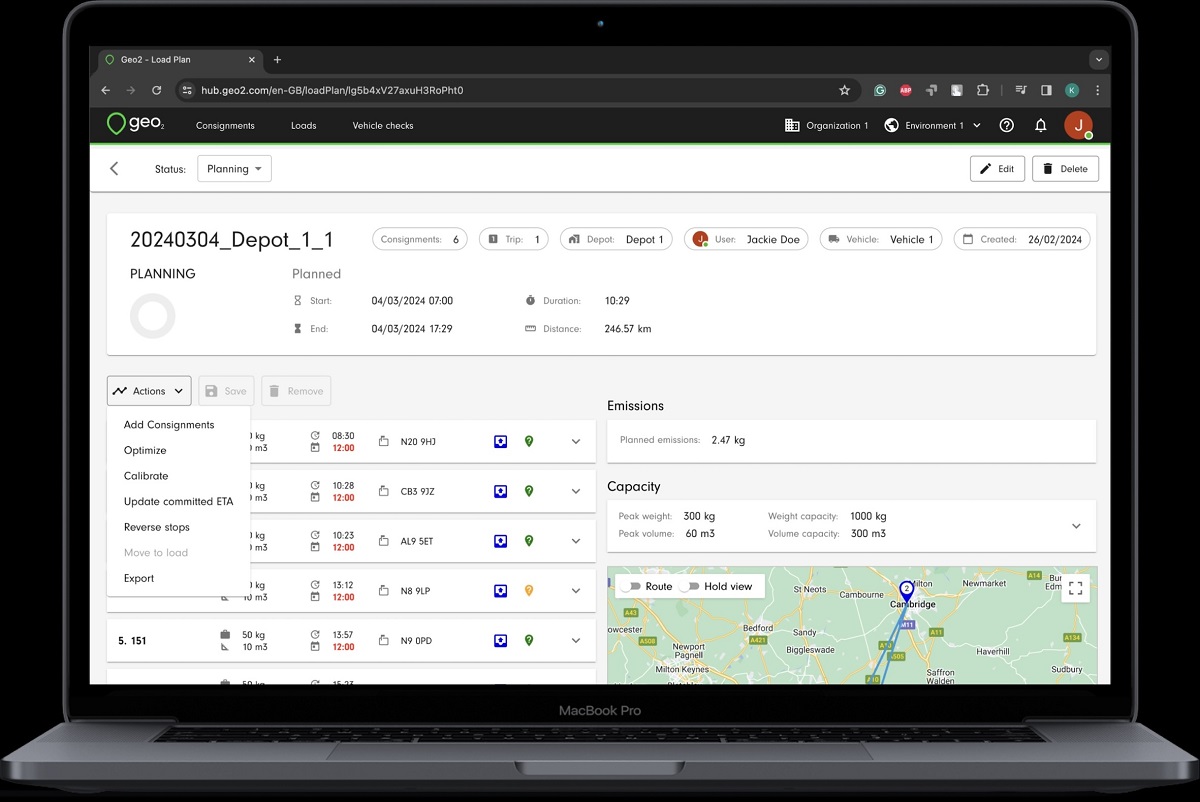1200x802 pixels.
Task: Go to the Consignments nav item
Action: 225,126
